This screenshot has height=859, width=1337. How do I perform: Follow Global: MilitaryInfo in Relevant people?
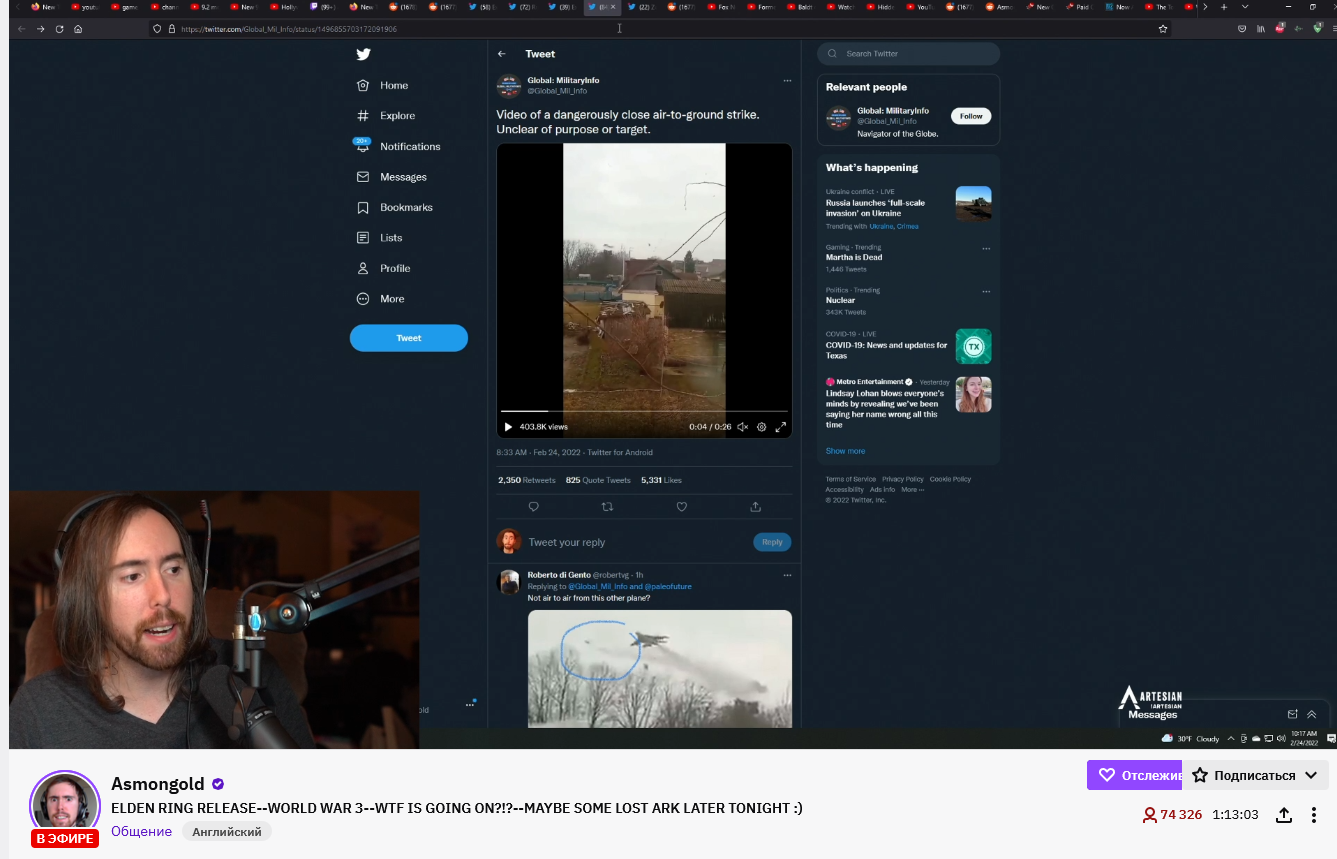point(971,116)
